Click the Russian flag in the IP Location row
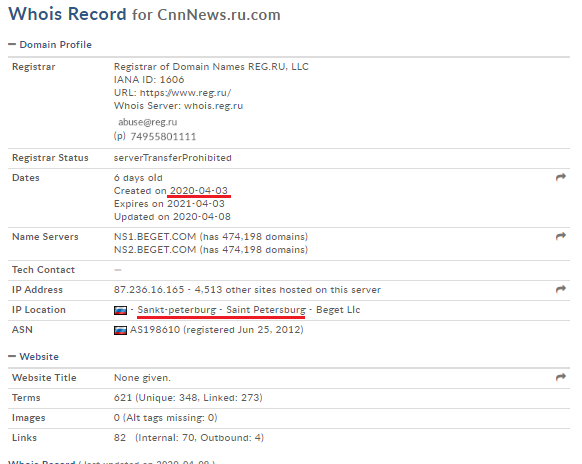 120,310
